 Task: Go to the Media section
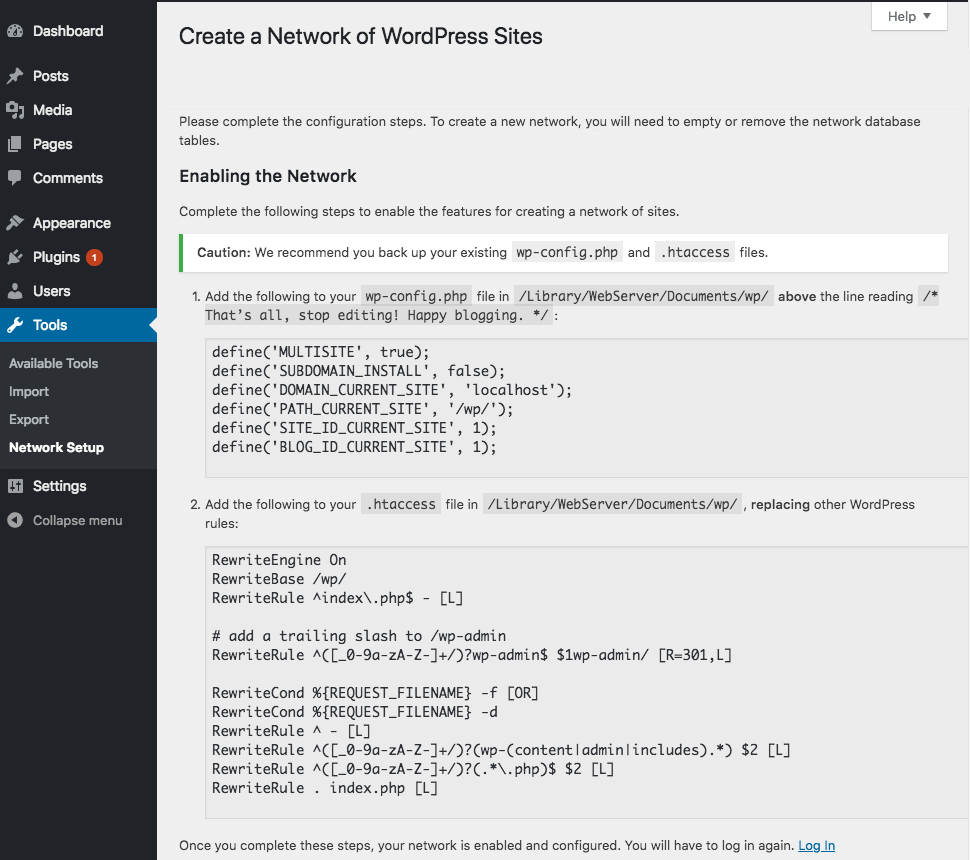tap(53, 110)
